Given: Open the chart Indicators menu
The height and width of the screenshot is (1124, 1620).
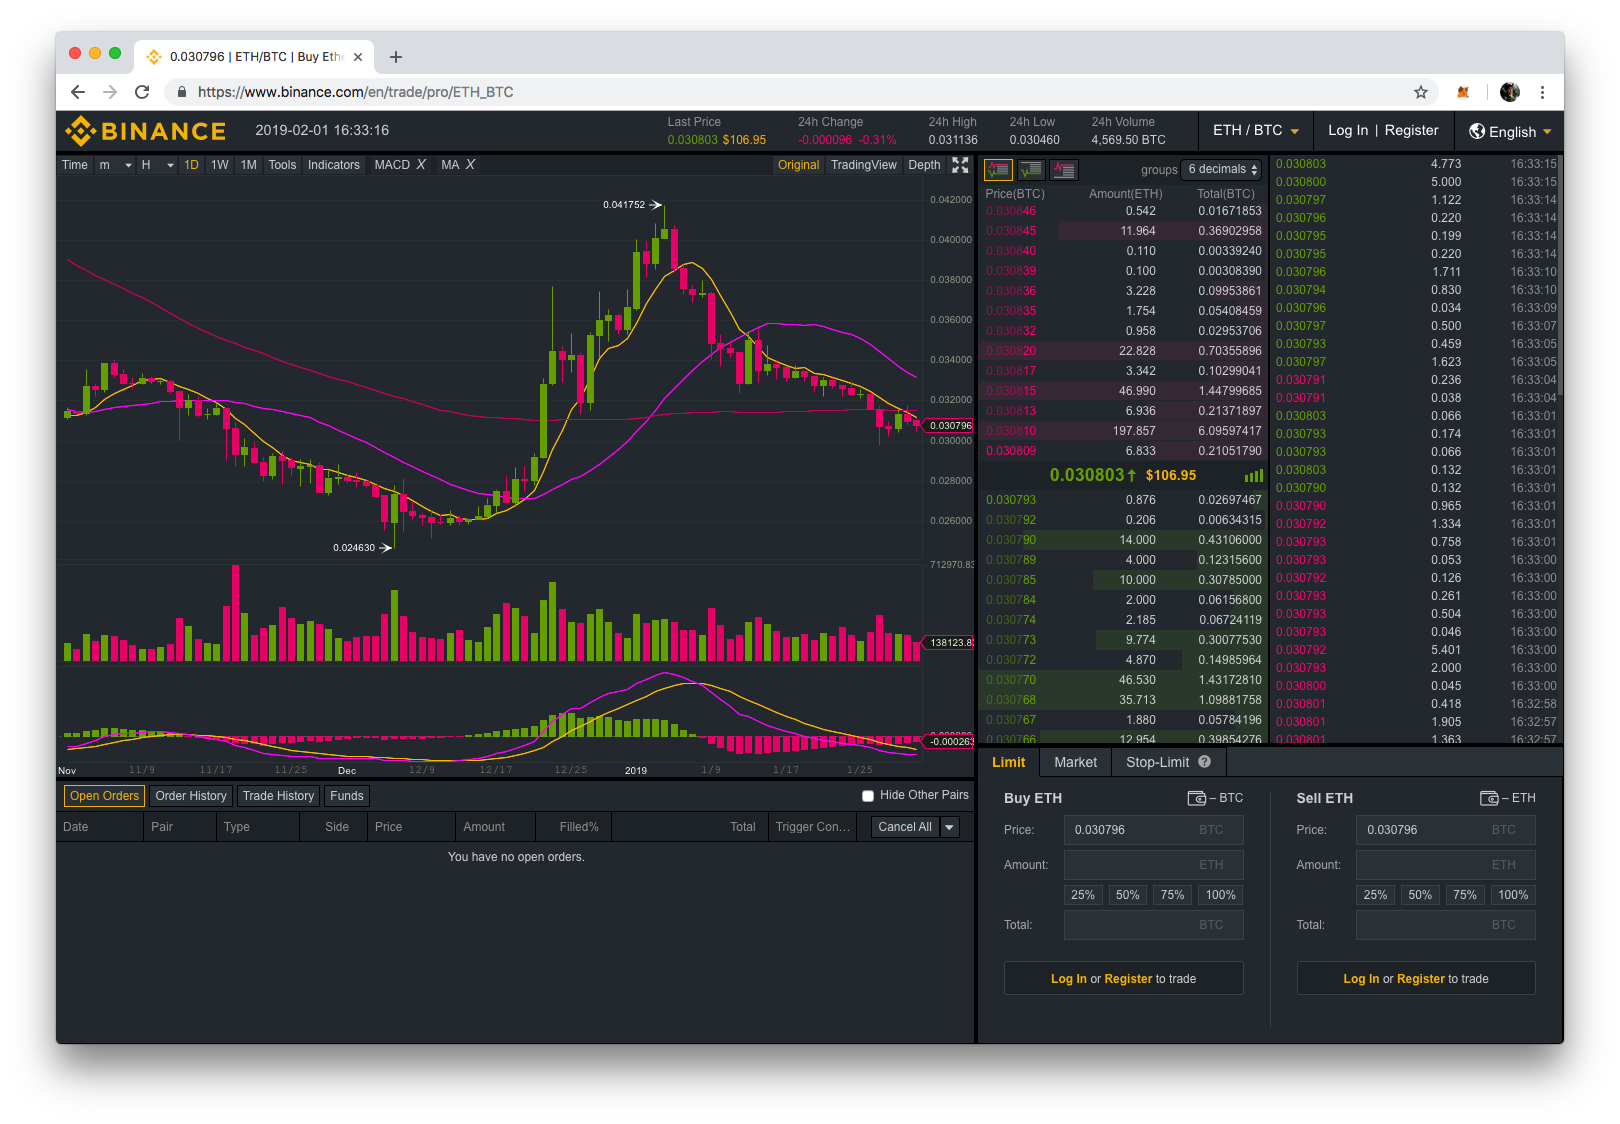Looking at the screenshot, I should coord(334,165).
